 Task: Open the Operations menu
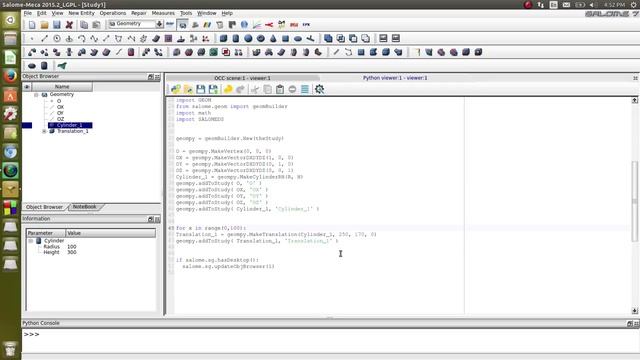click(x=113, y=13)
